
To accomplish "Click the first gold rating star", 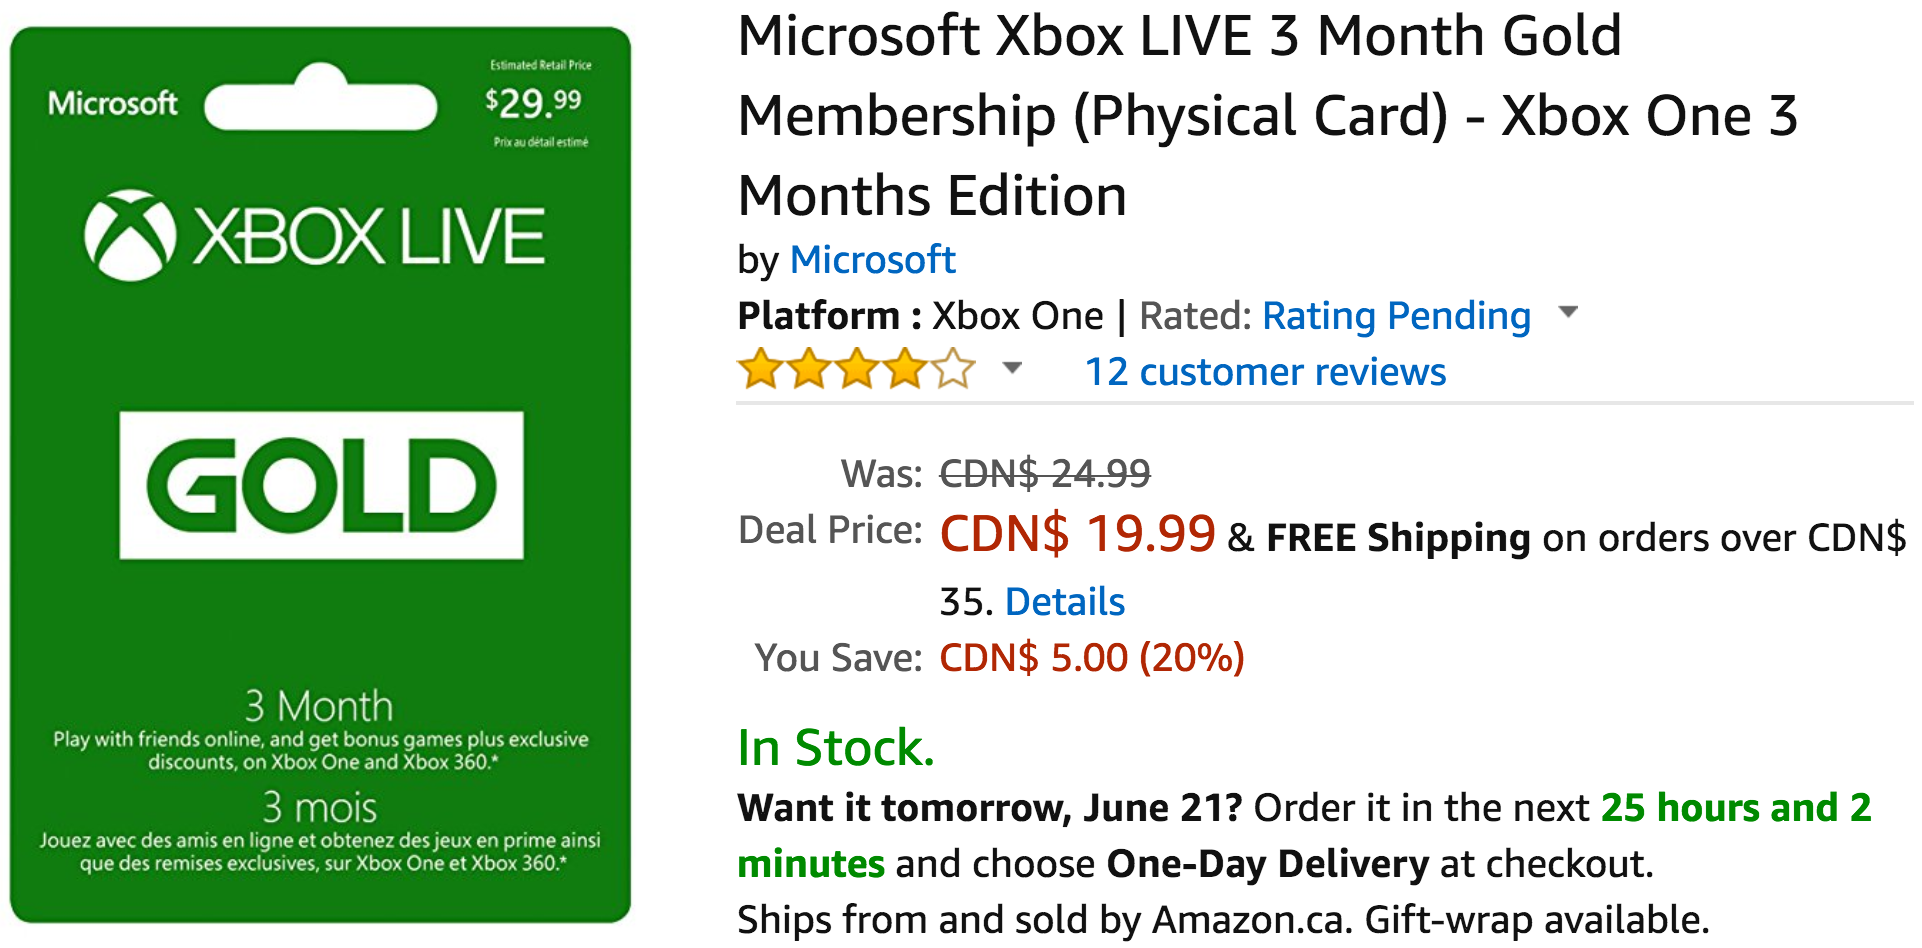I will [761, 369].
